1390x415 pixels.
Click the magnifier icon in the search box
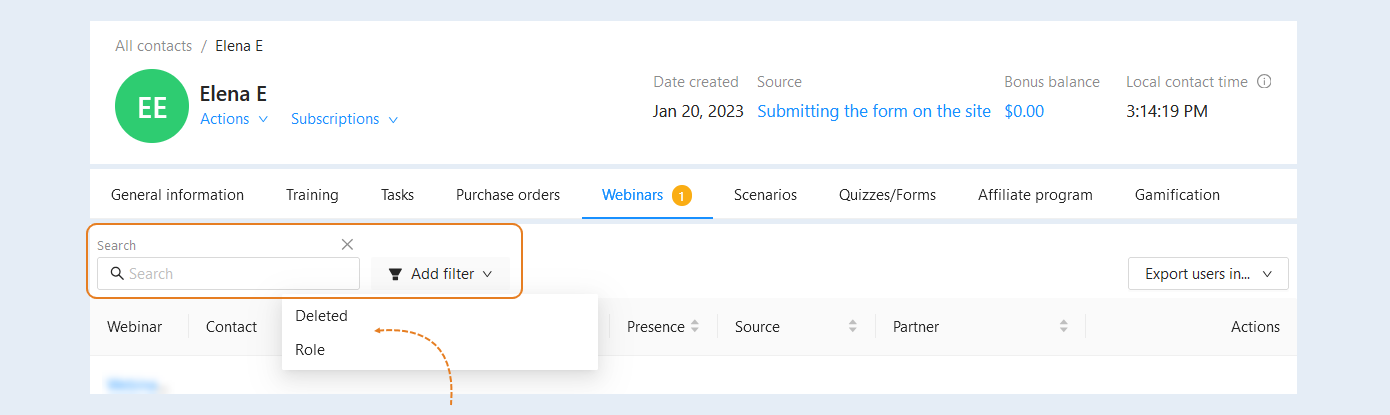coord(117,273)
